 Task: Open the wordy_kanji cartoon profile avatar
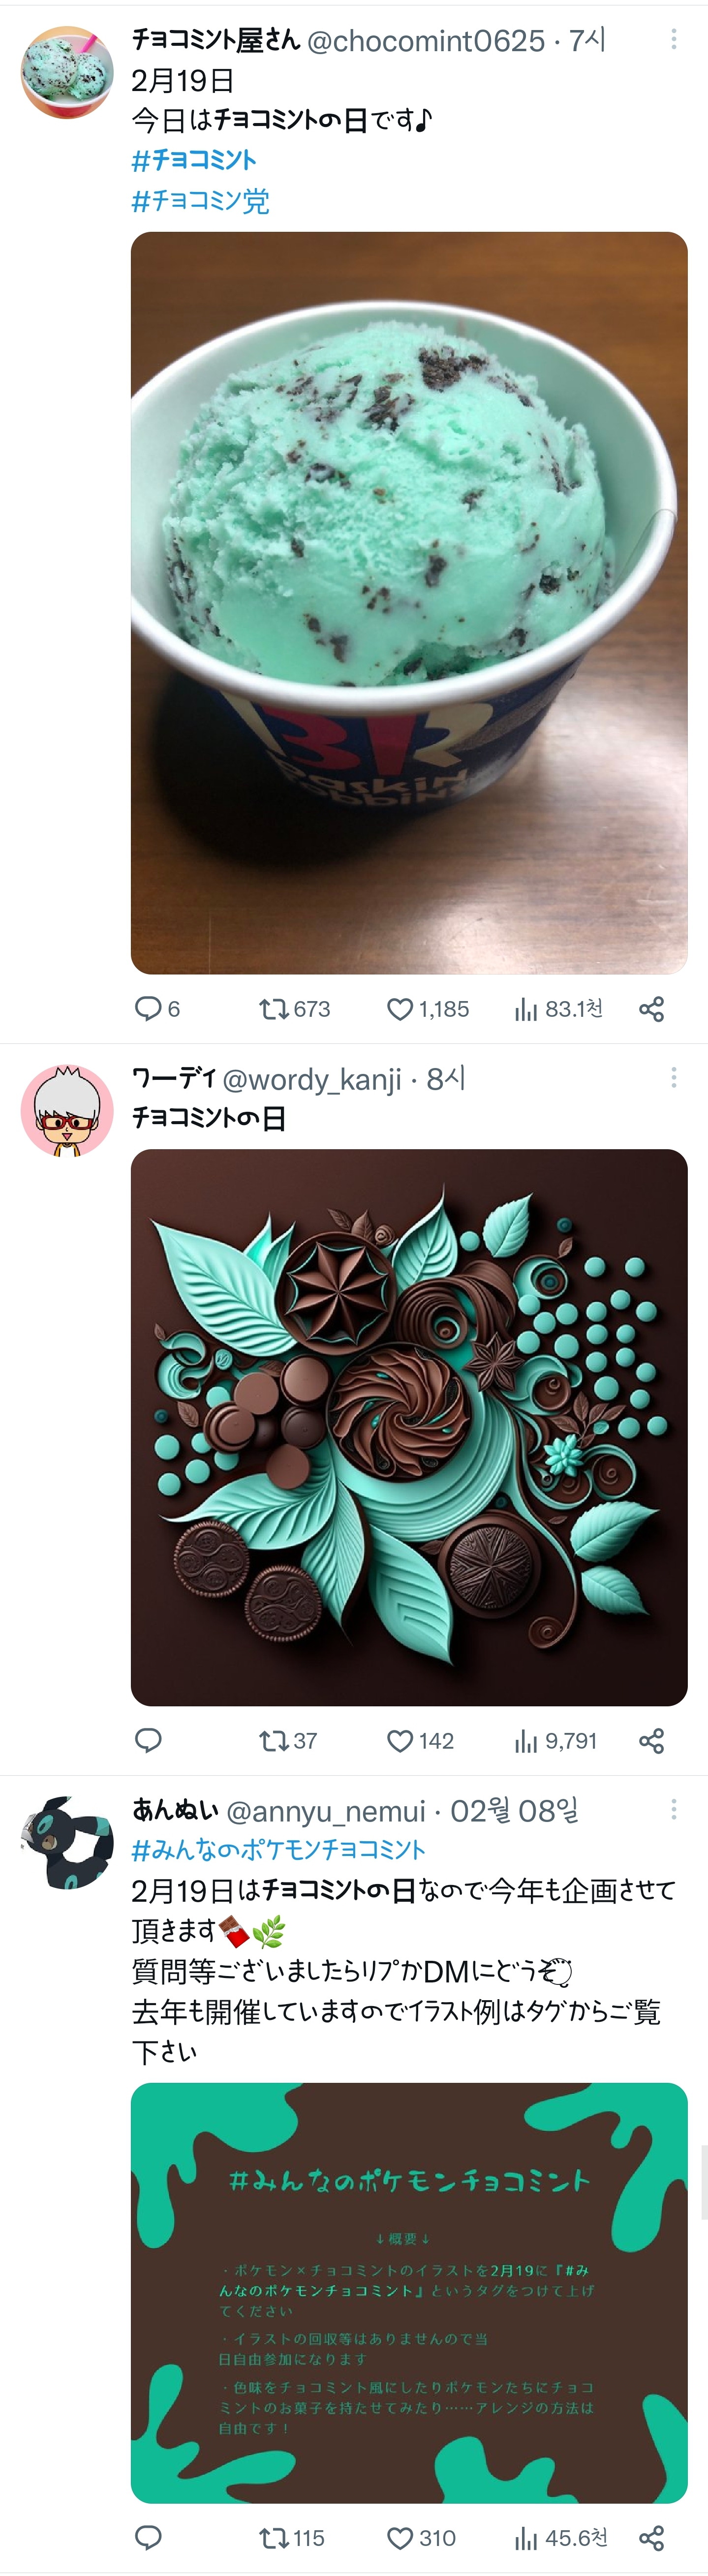pos(67,1110)
